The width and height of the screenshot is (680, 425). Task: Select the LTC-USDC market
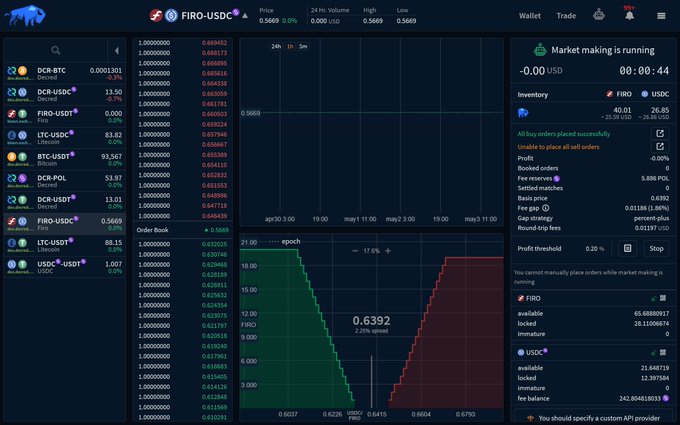coord(65,138)
